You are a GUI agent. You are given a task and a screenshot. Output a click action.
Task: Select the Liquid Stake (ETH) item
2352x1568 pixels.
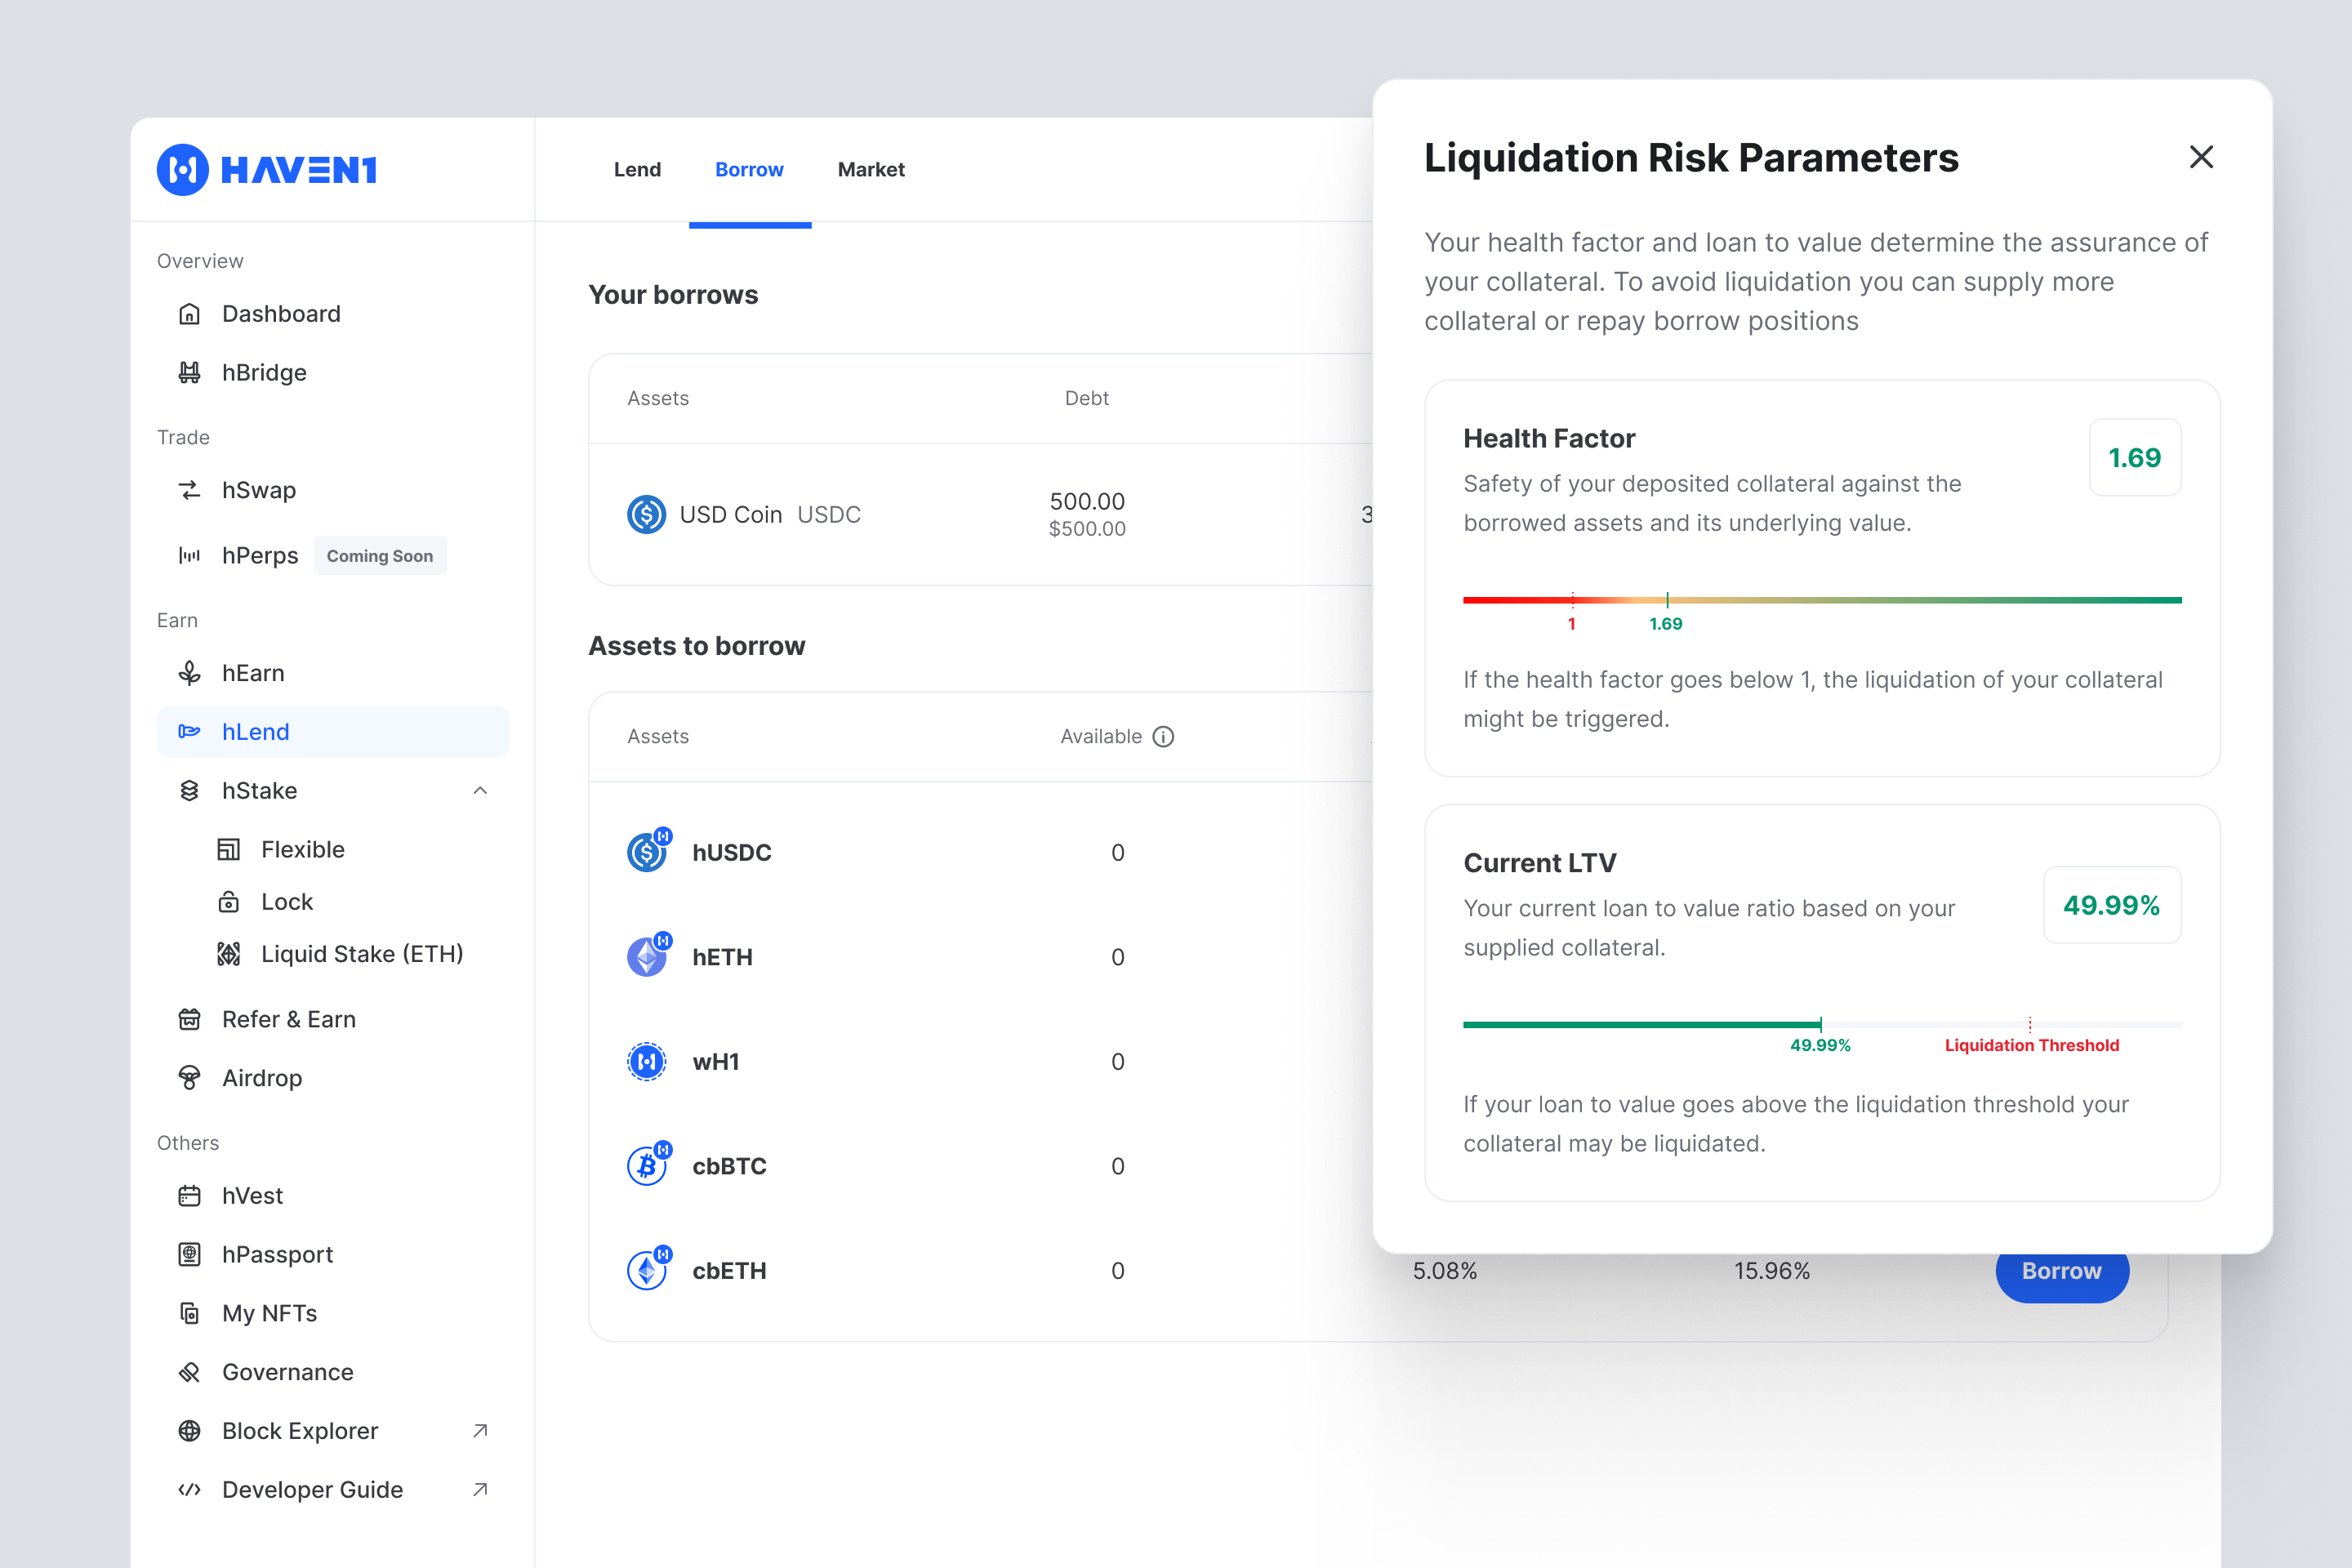(x=361, y=954)
